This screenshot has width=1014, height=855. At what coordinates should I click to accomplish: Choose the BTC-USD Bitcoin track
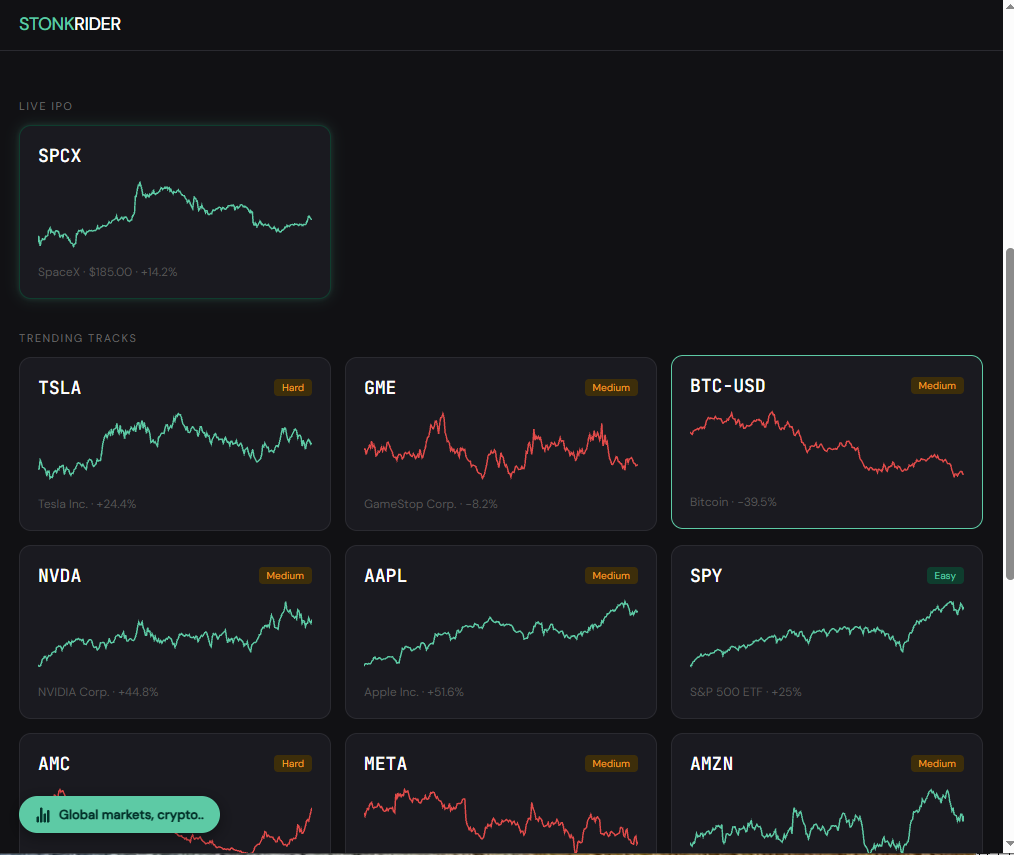click(x=826, y=442)
